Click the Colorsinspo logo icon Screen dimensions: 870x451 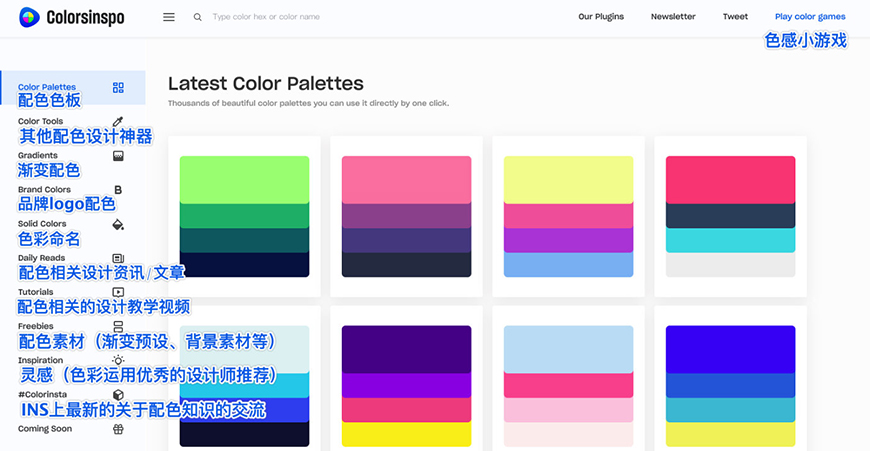(30, 17)
